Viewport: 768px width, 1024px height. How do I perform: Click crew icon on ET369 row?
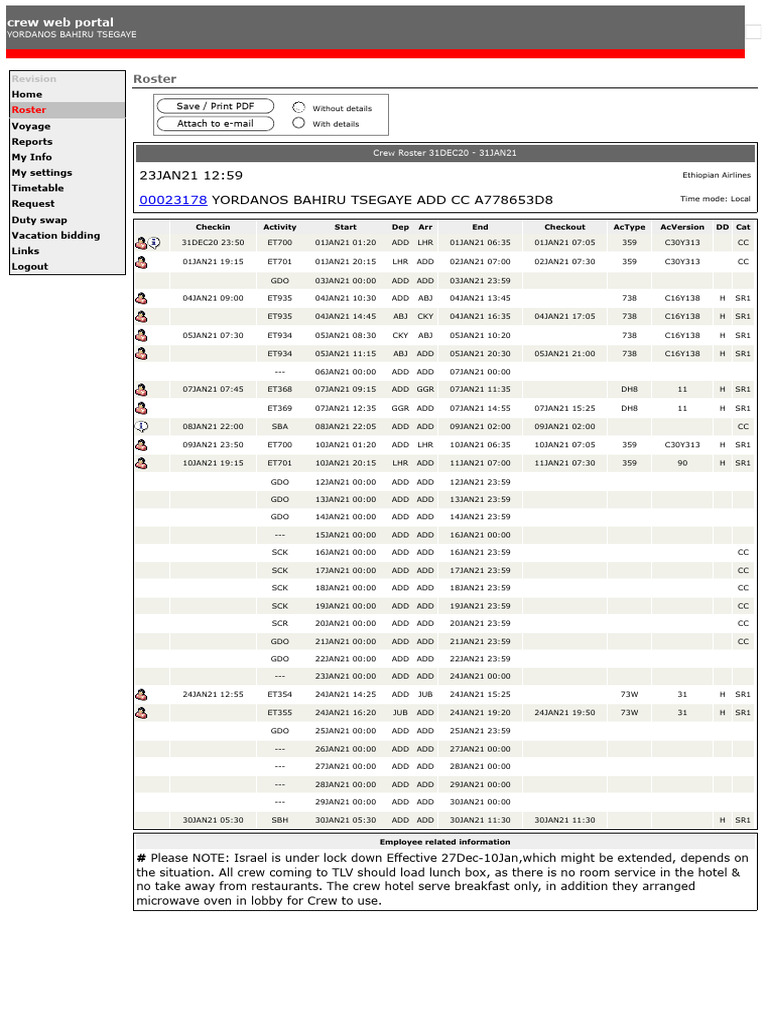(x=141, y=409)
